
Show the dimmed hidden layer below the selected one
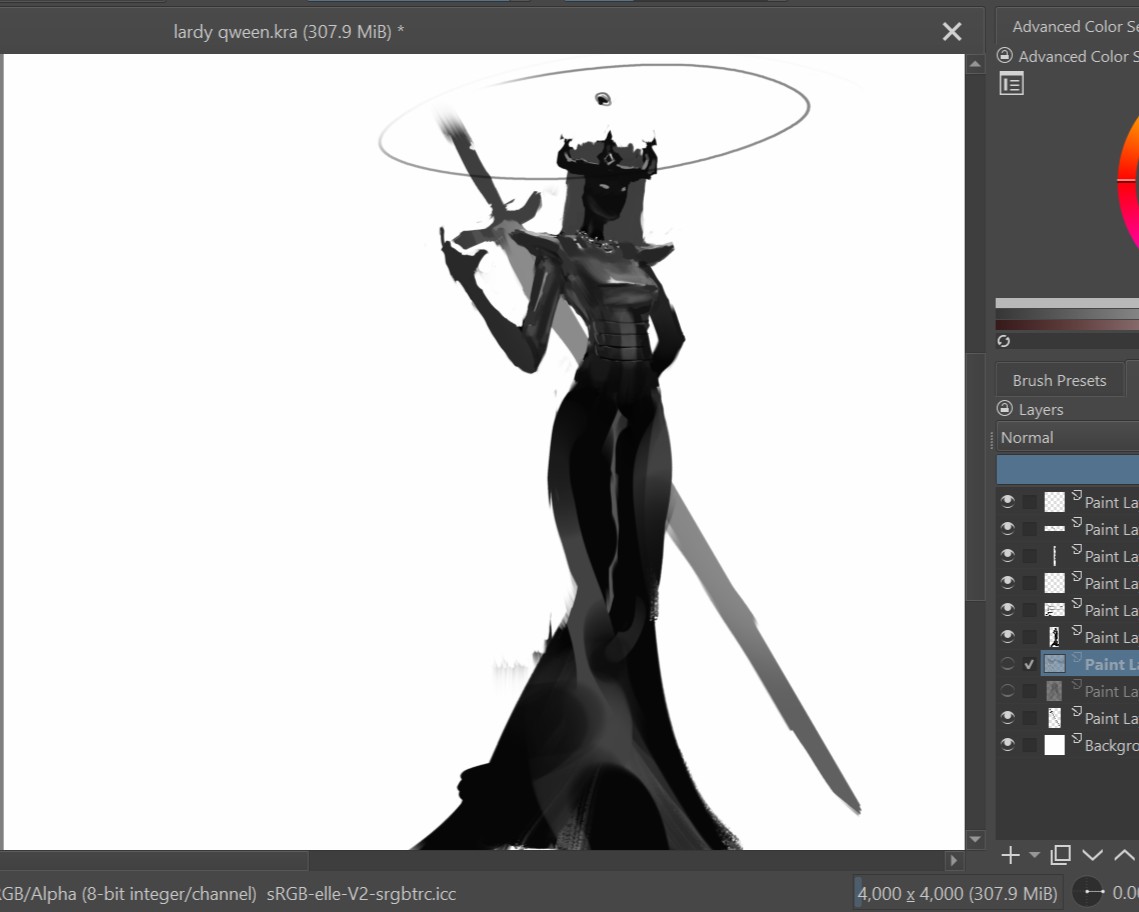tap(1007, 690)
